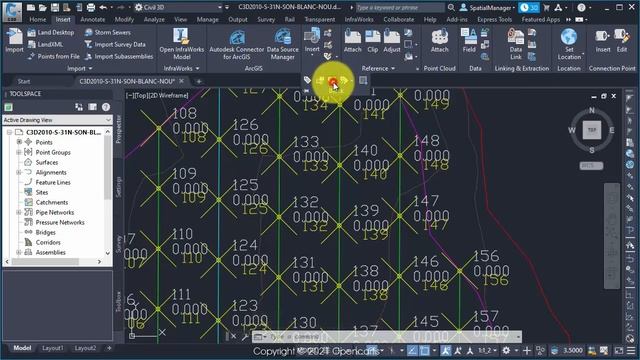This screenshot has height=360, width=640.
Task: Expand the Alignments tree node
Action: point(19,172)
